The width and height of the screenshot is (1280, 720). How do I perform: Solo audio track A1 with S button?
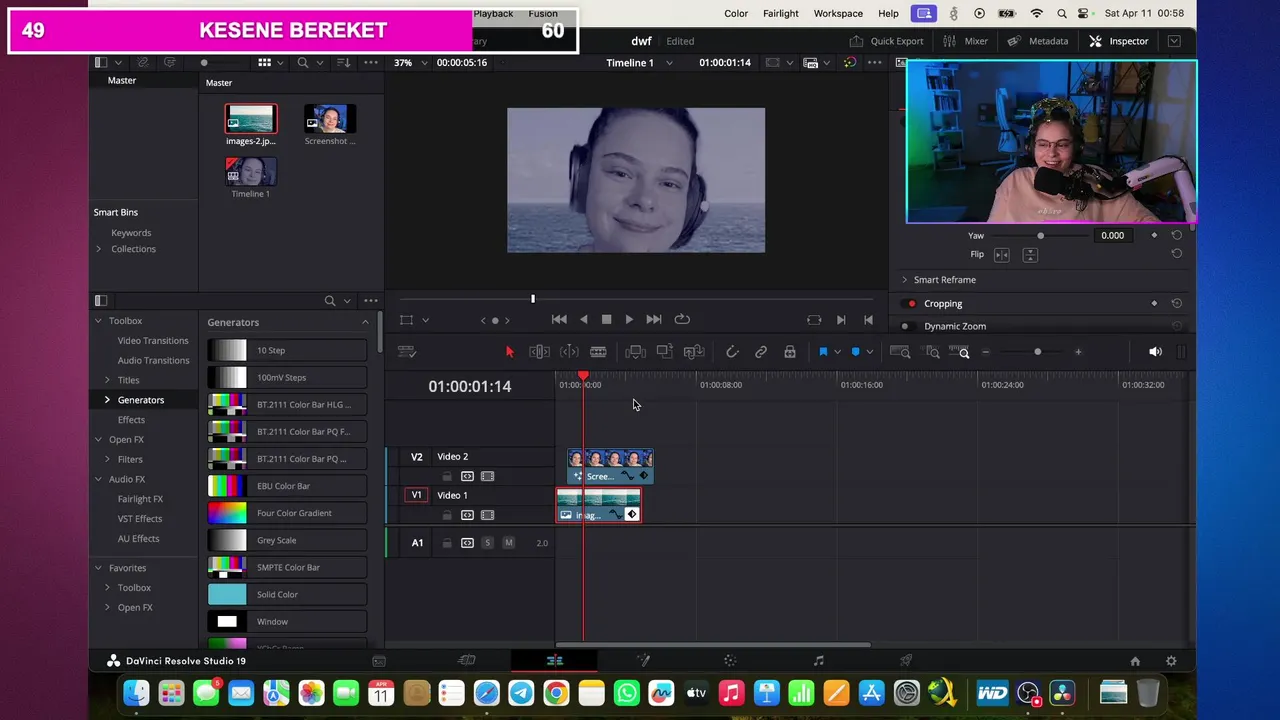(487, 543)
